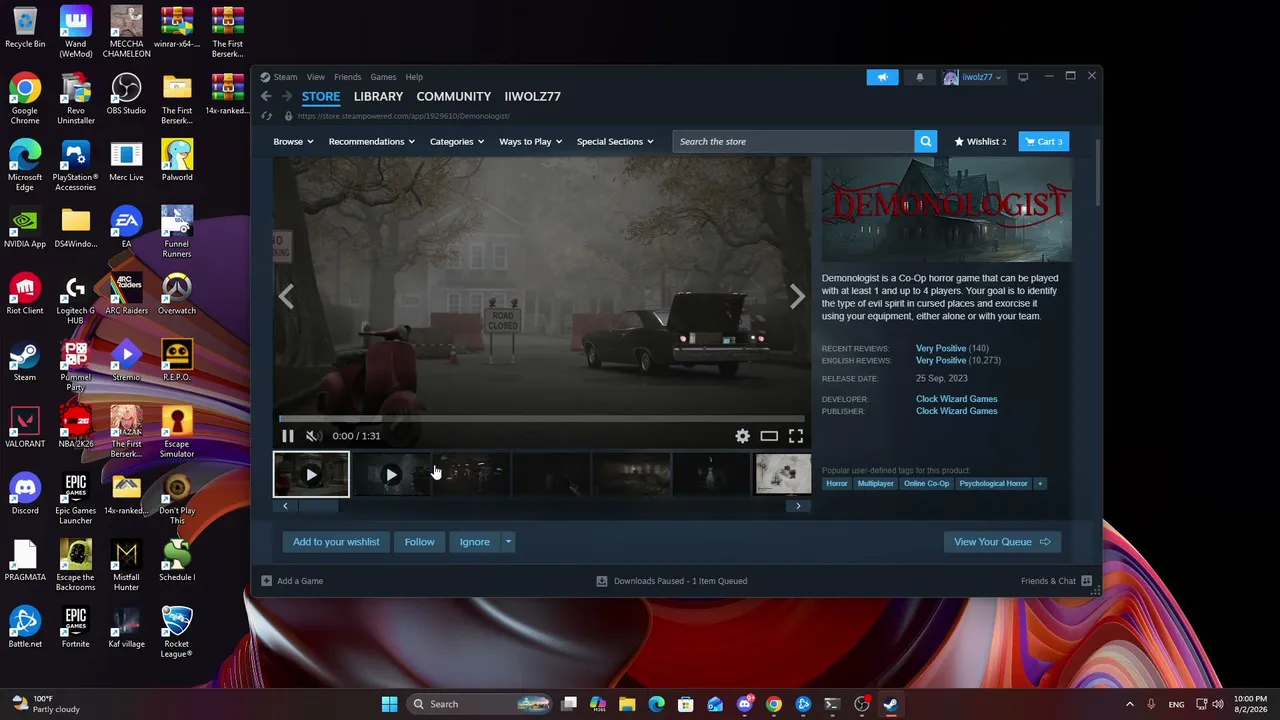Select the second trailer thumbnail
The height and width of the screenshot is (720, 1280).
pos(391,475)
